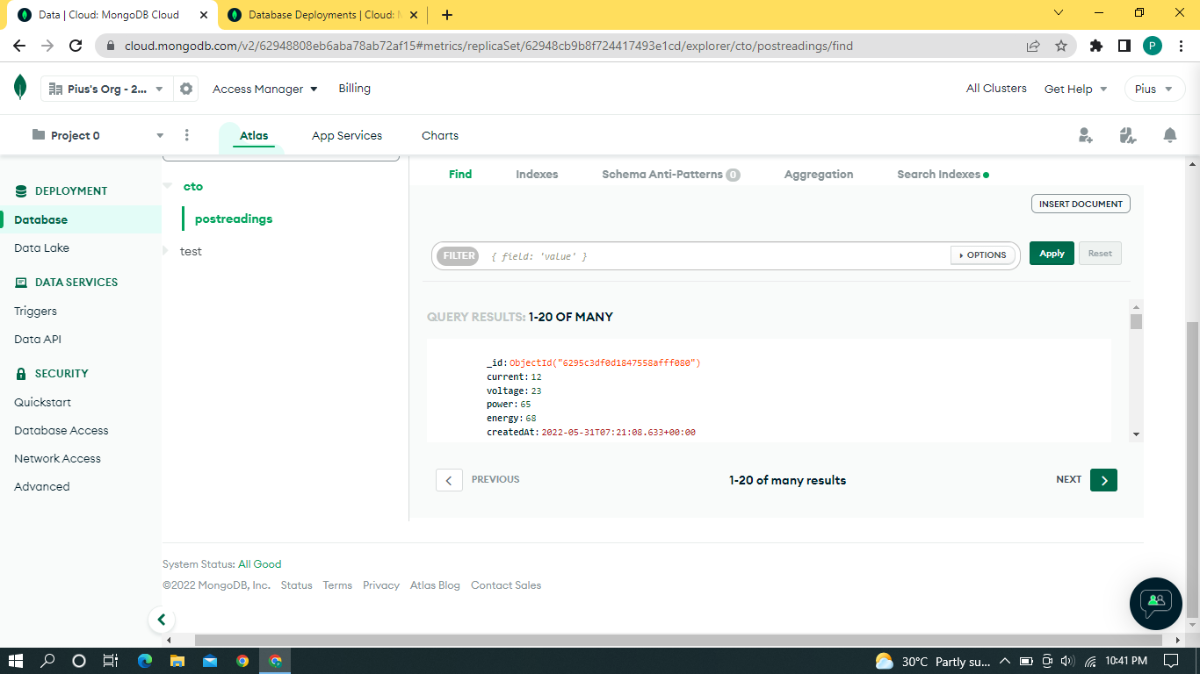
Task: Click the All Good system status link
Action: tap(260, 564)
